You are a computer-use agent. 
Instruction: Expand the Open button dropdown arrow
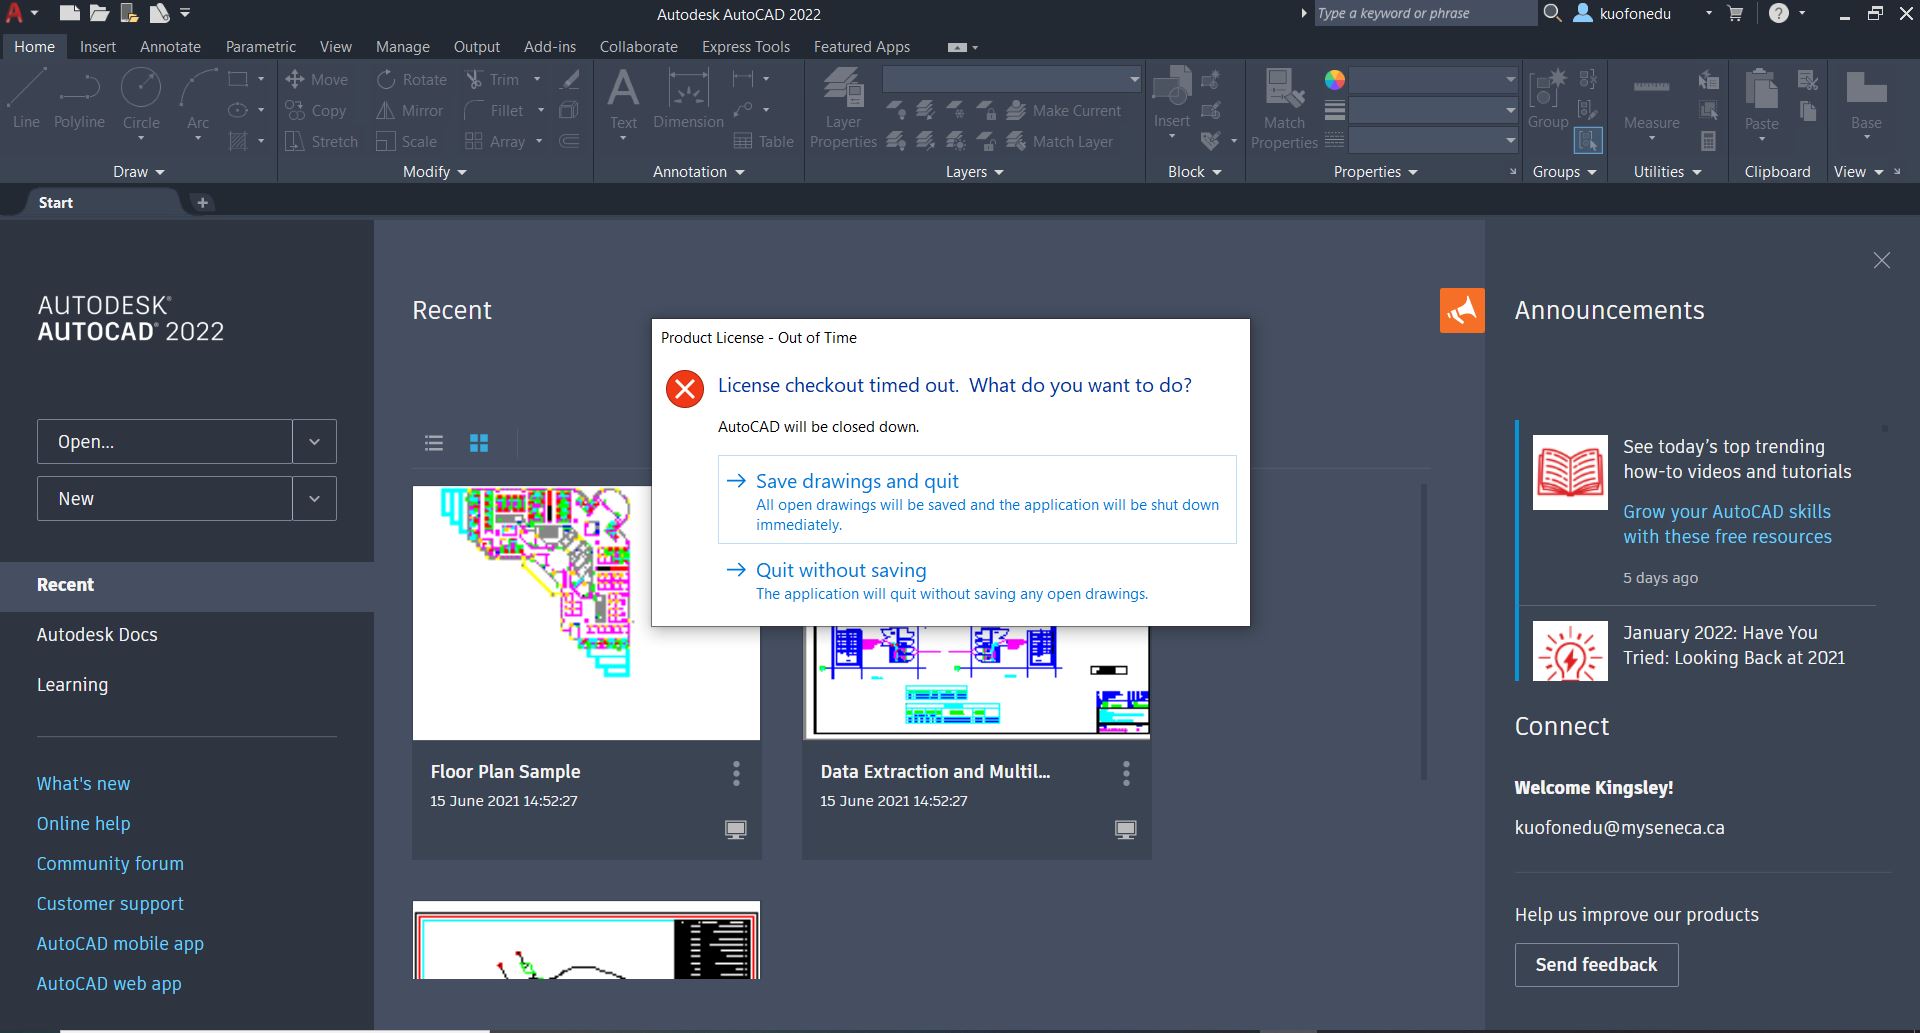(x=314, y=442)
